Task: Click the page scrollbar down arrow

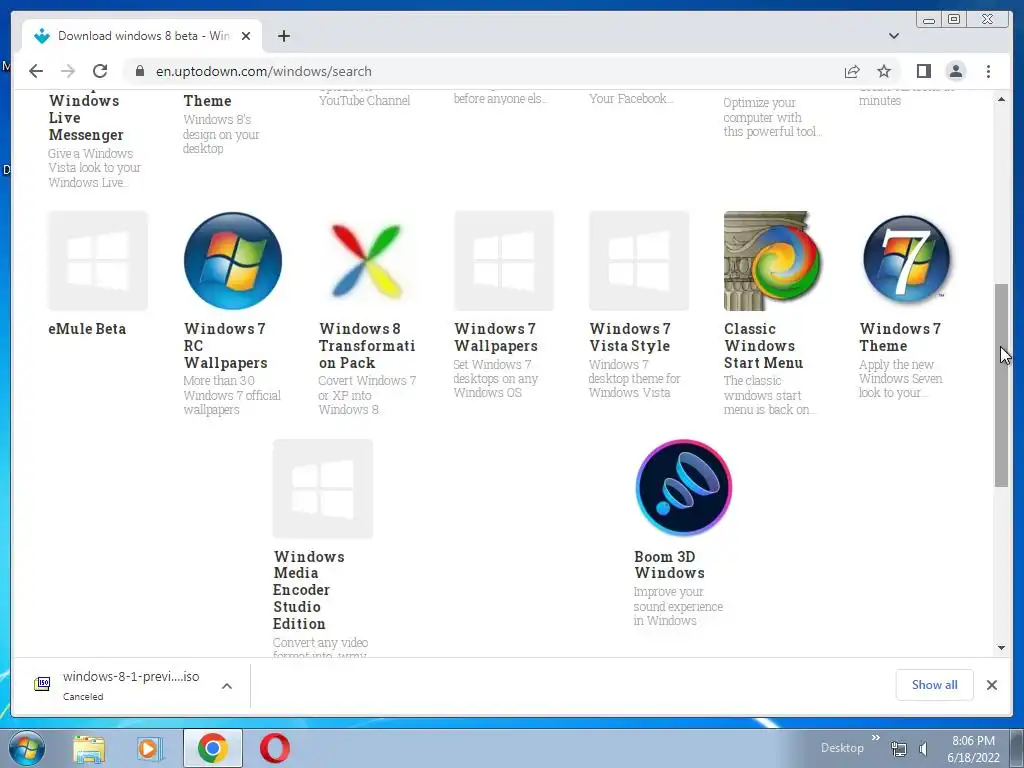Action: click(1001, 648)
